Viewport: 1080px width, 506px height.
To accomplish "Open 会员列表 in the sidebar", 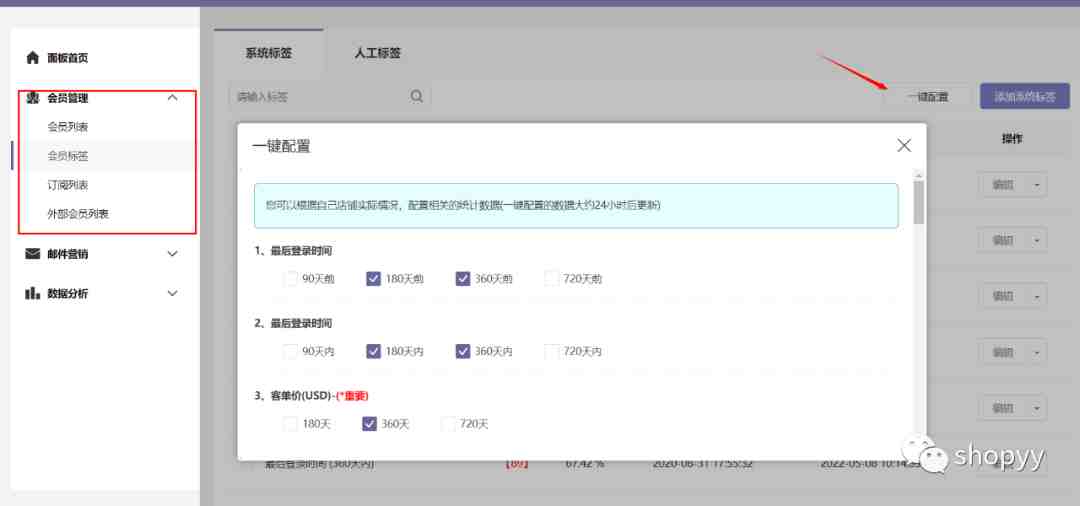I will coord(68,127).
